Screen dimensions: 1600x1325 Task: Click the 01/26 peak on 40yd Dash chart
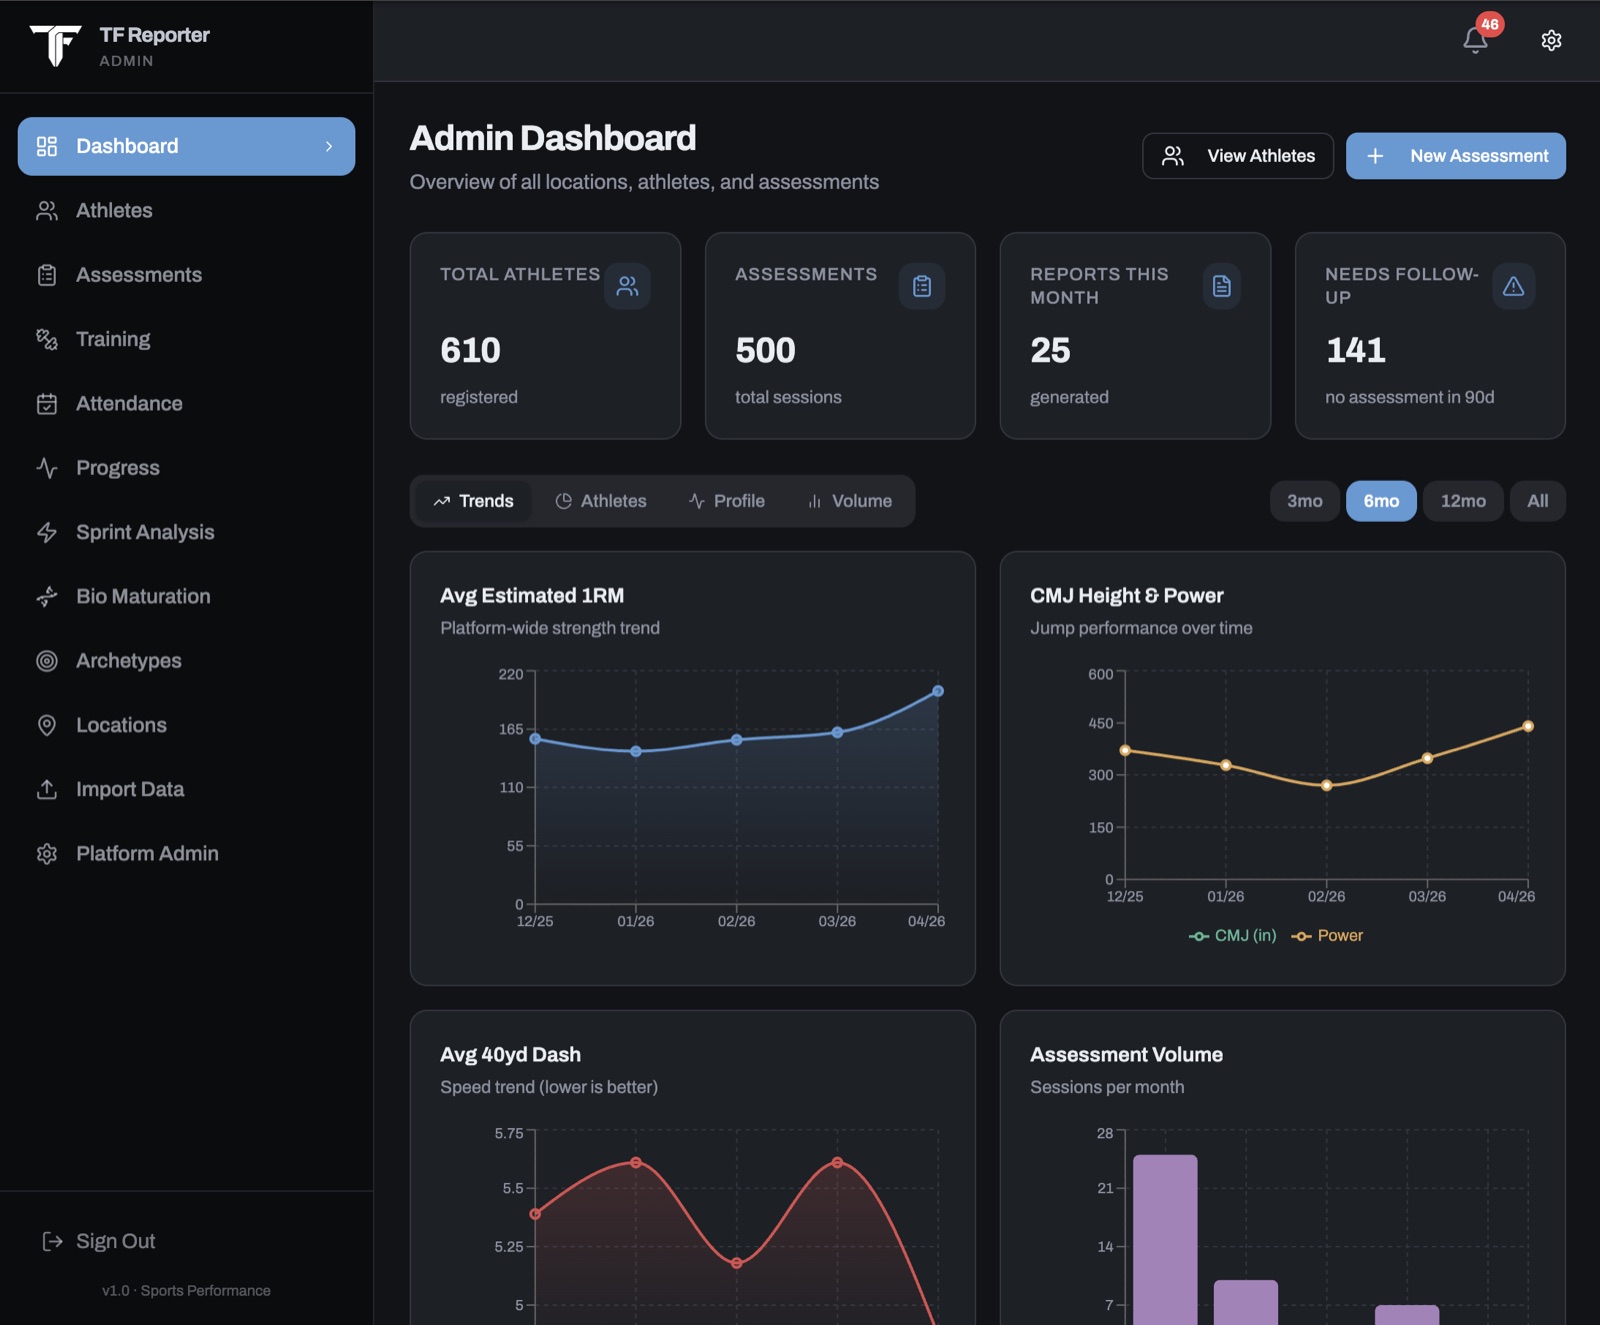click(x=636, y=1162)
